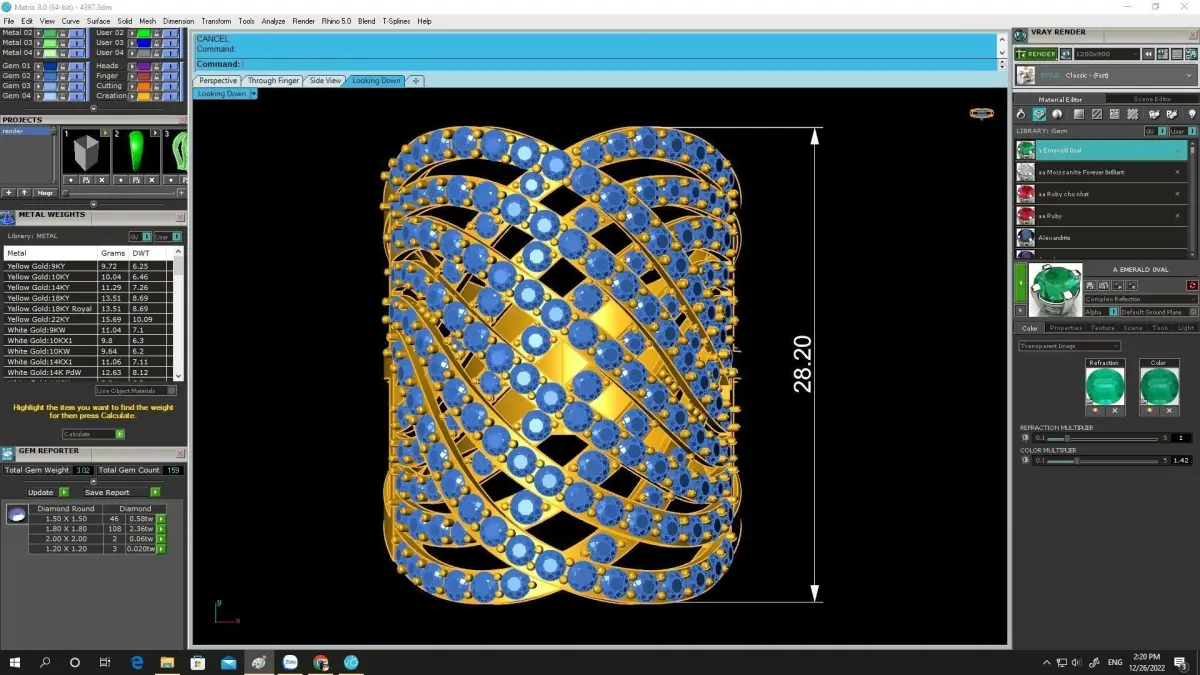Toggle Default Ground Plane option
The width and height of the screenshot is (1200, 675).
(1158, 312)
